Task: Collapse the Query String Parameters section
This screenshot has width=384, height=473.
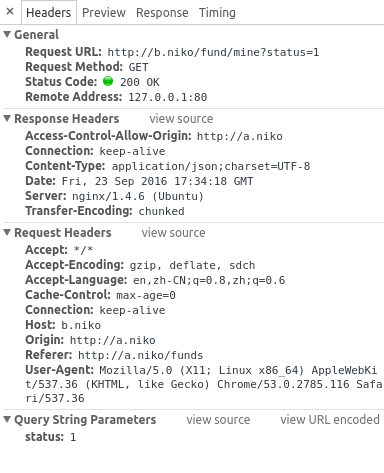Action: click(7, 419)
